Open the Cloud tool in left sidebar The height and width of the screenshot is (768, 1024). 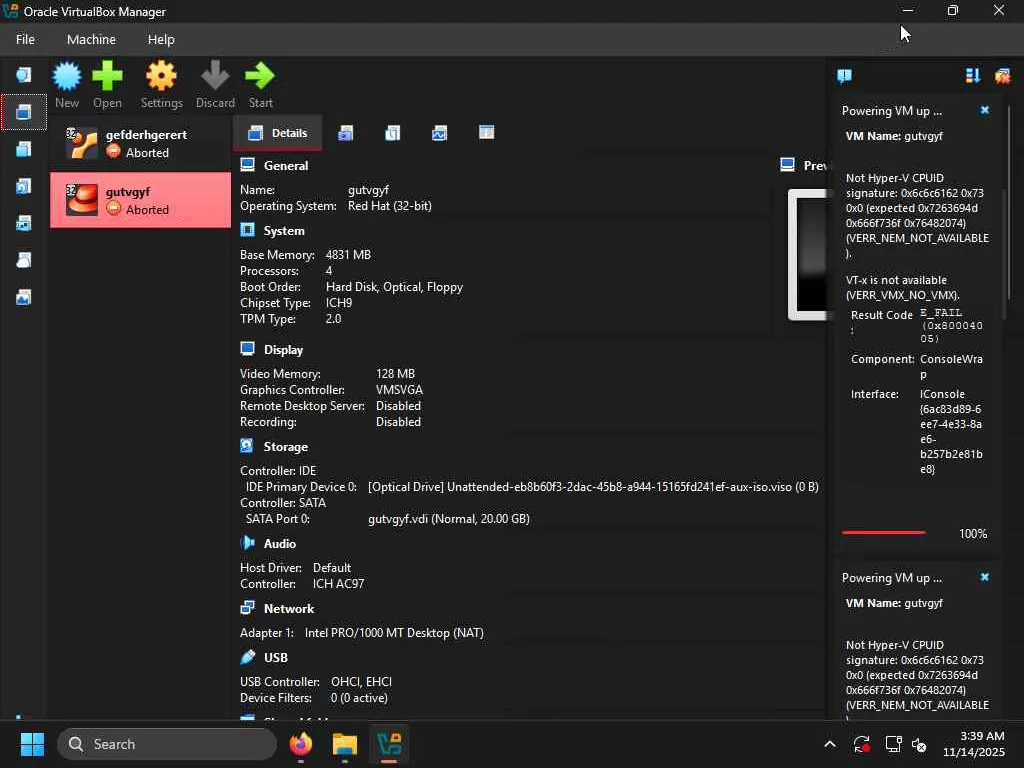tap(24, 260)
